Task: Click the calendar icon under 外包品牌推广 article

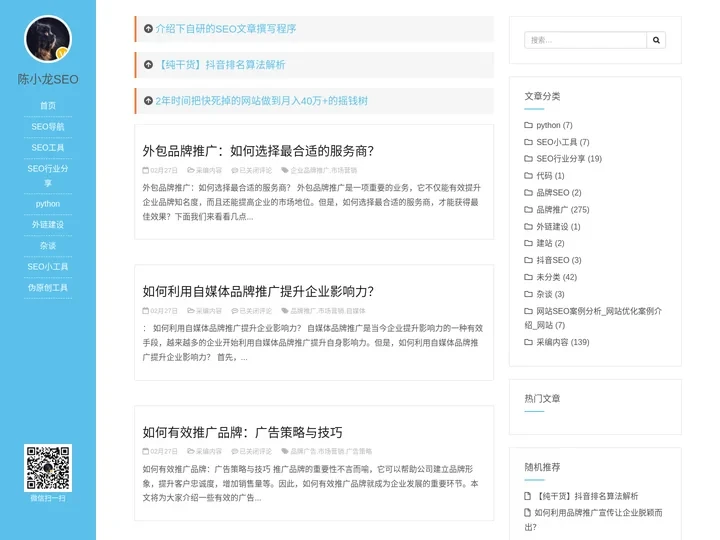Action: tap(146, 170)
